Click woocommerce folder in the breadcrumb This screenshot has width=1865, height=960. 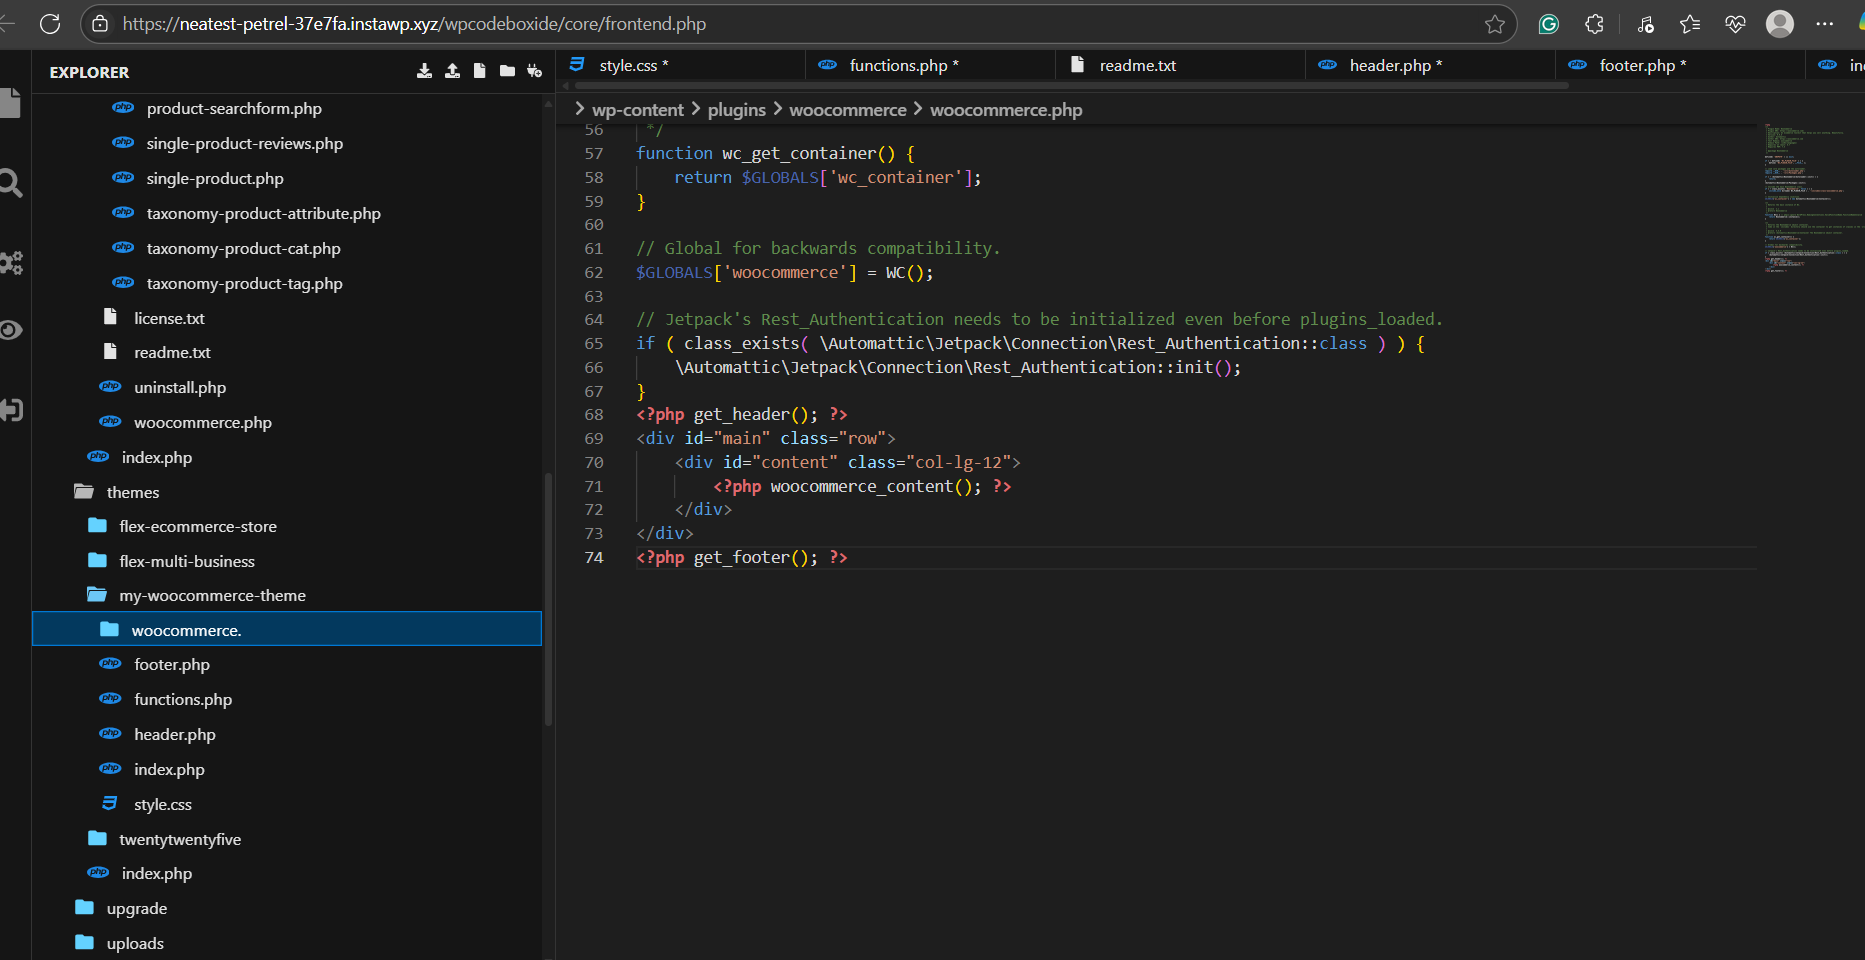coord(848,110)
